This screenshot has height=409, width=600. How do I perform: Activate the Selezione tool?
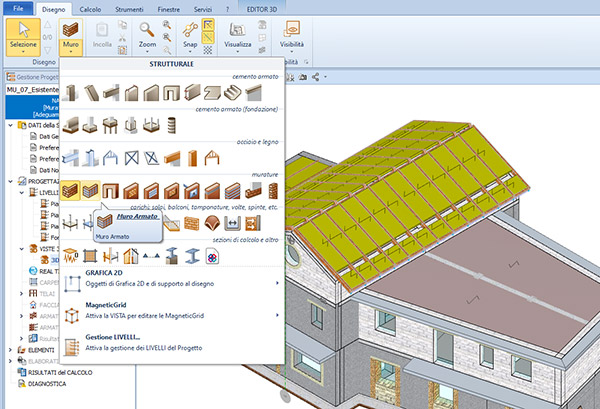[x=23, y=37]
